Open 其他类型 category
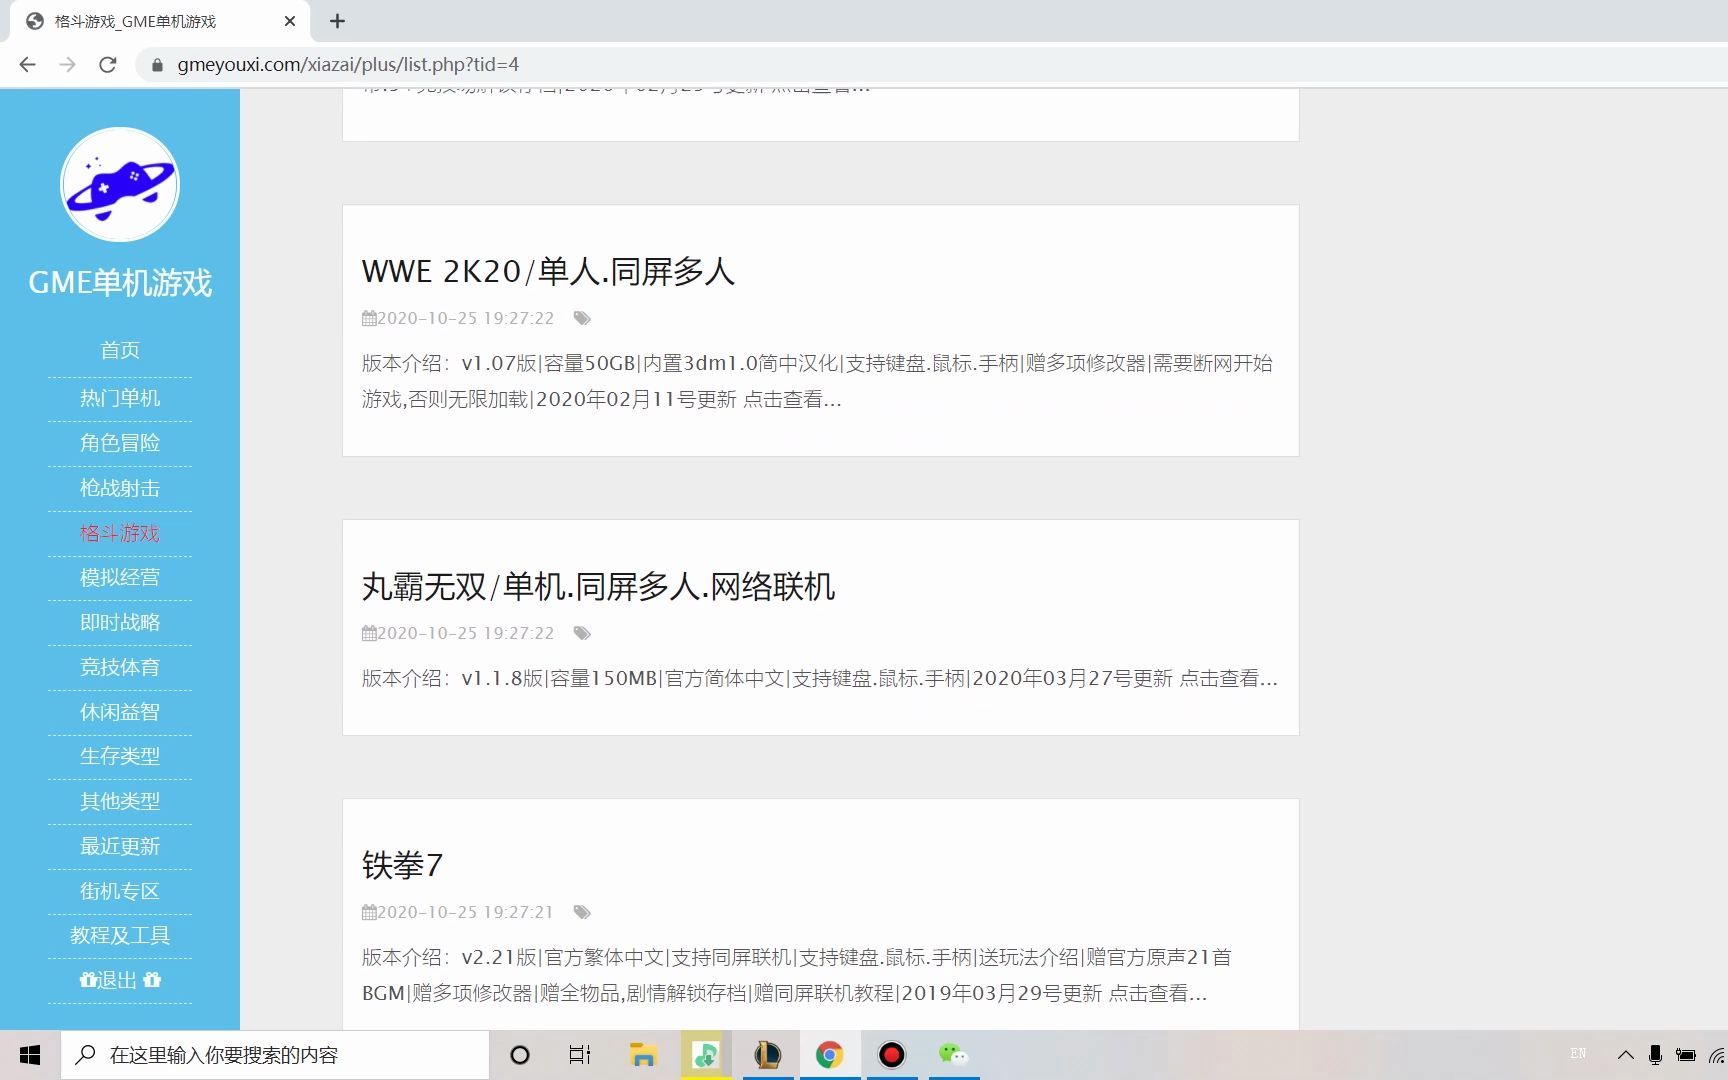The height and width of the screenshot is (1080, 1728). (x=120, y=801)
